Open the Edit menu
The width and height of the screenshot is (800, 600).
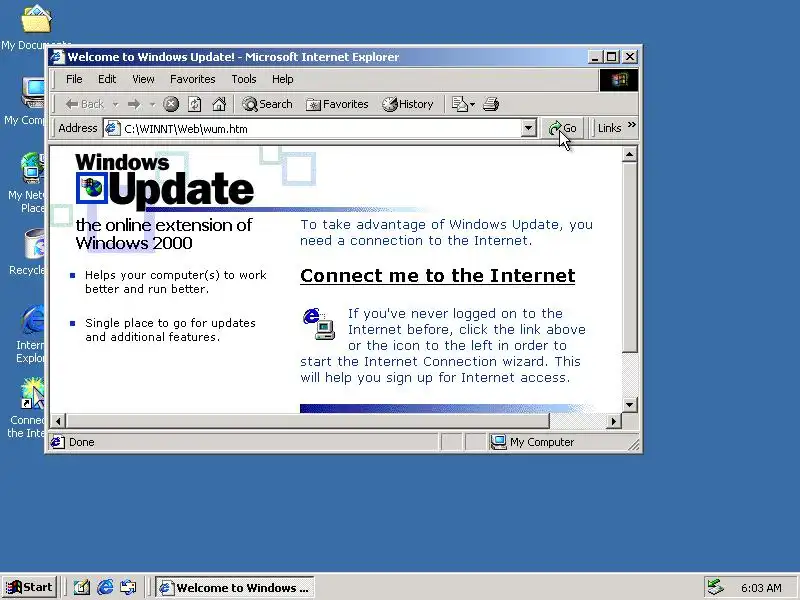pos(107,79)
